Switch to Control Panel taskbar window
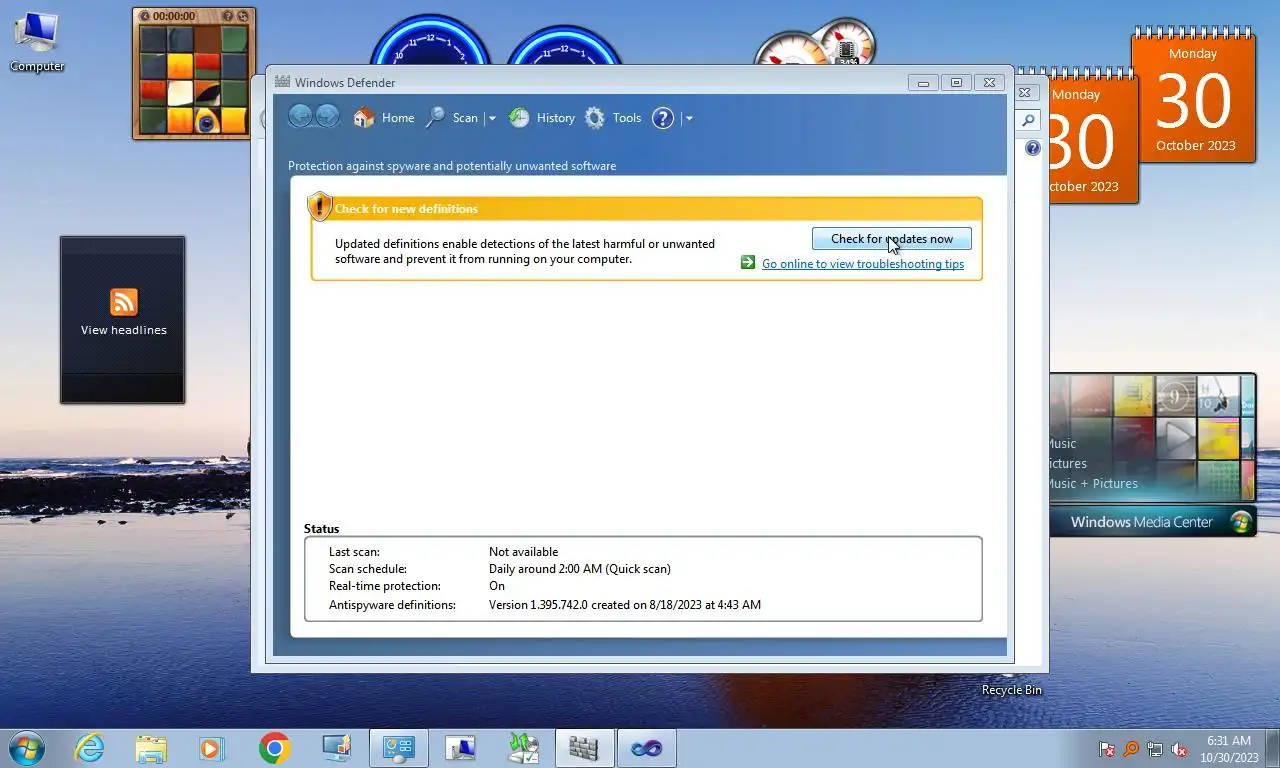 [x=398, y=747]
